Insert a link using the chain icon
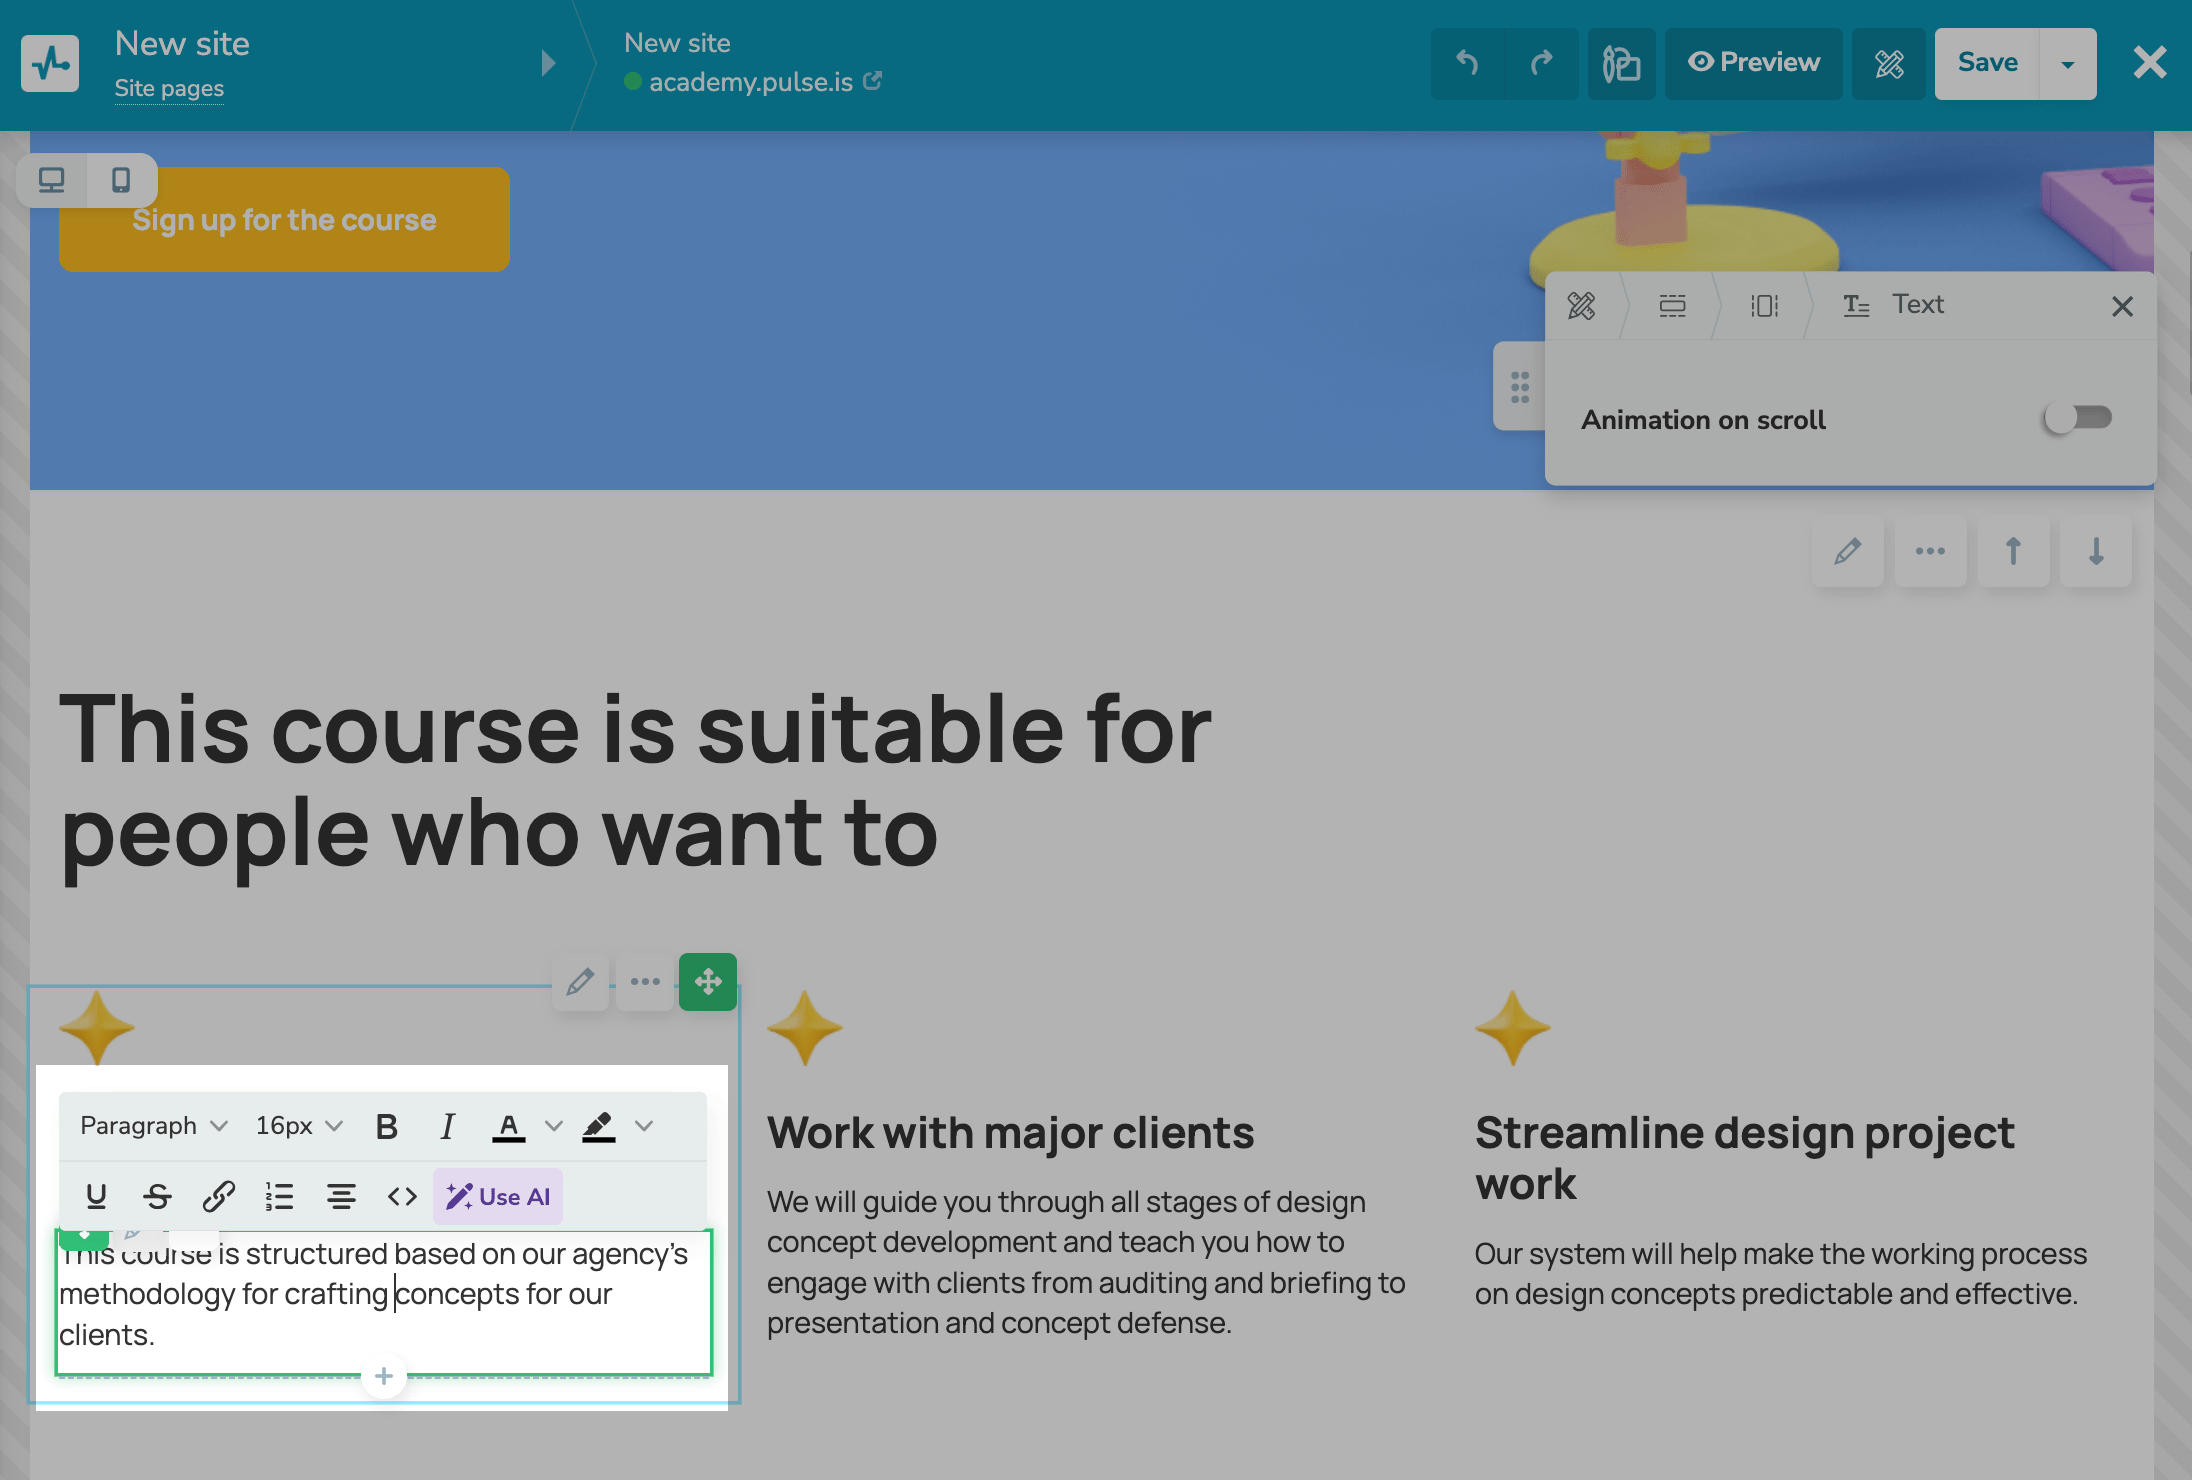Screen dimensions: 2192x1480 219,1196
